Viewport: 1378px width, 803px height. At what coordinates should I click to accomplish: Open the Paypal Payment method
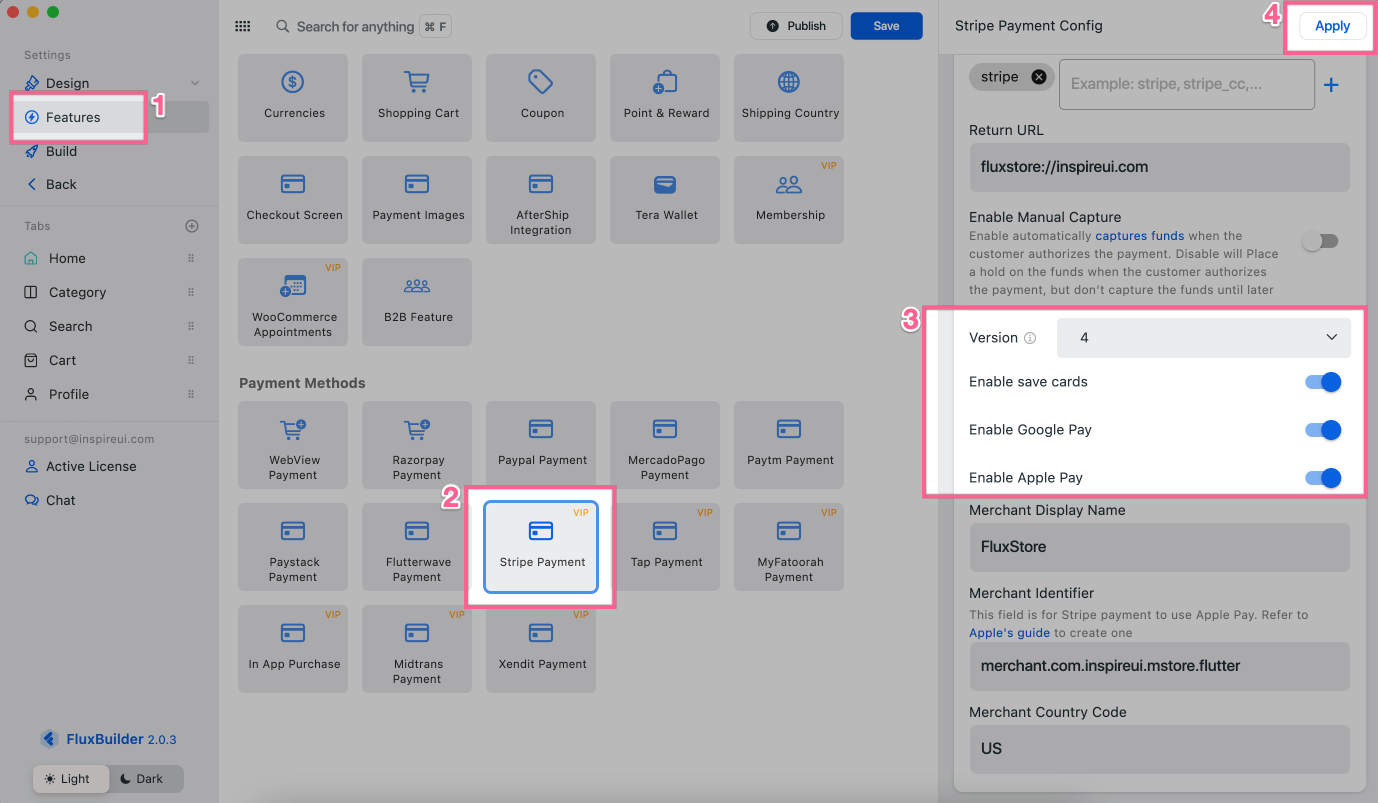click(542, 443)
